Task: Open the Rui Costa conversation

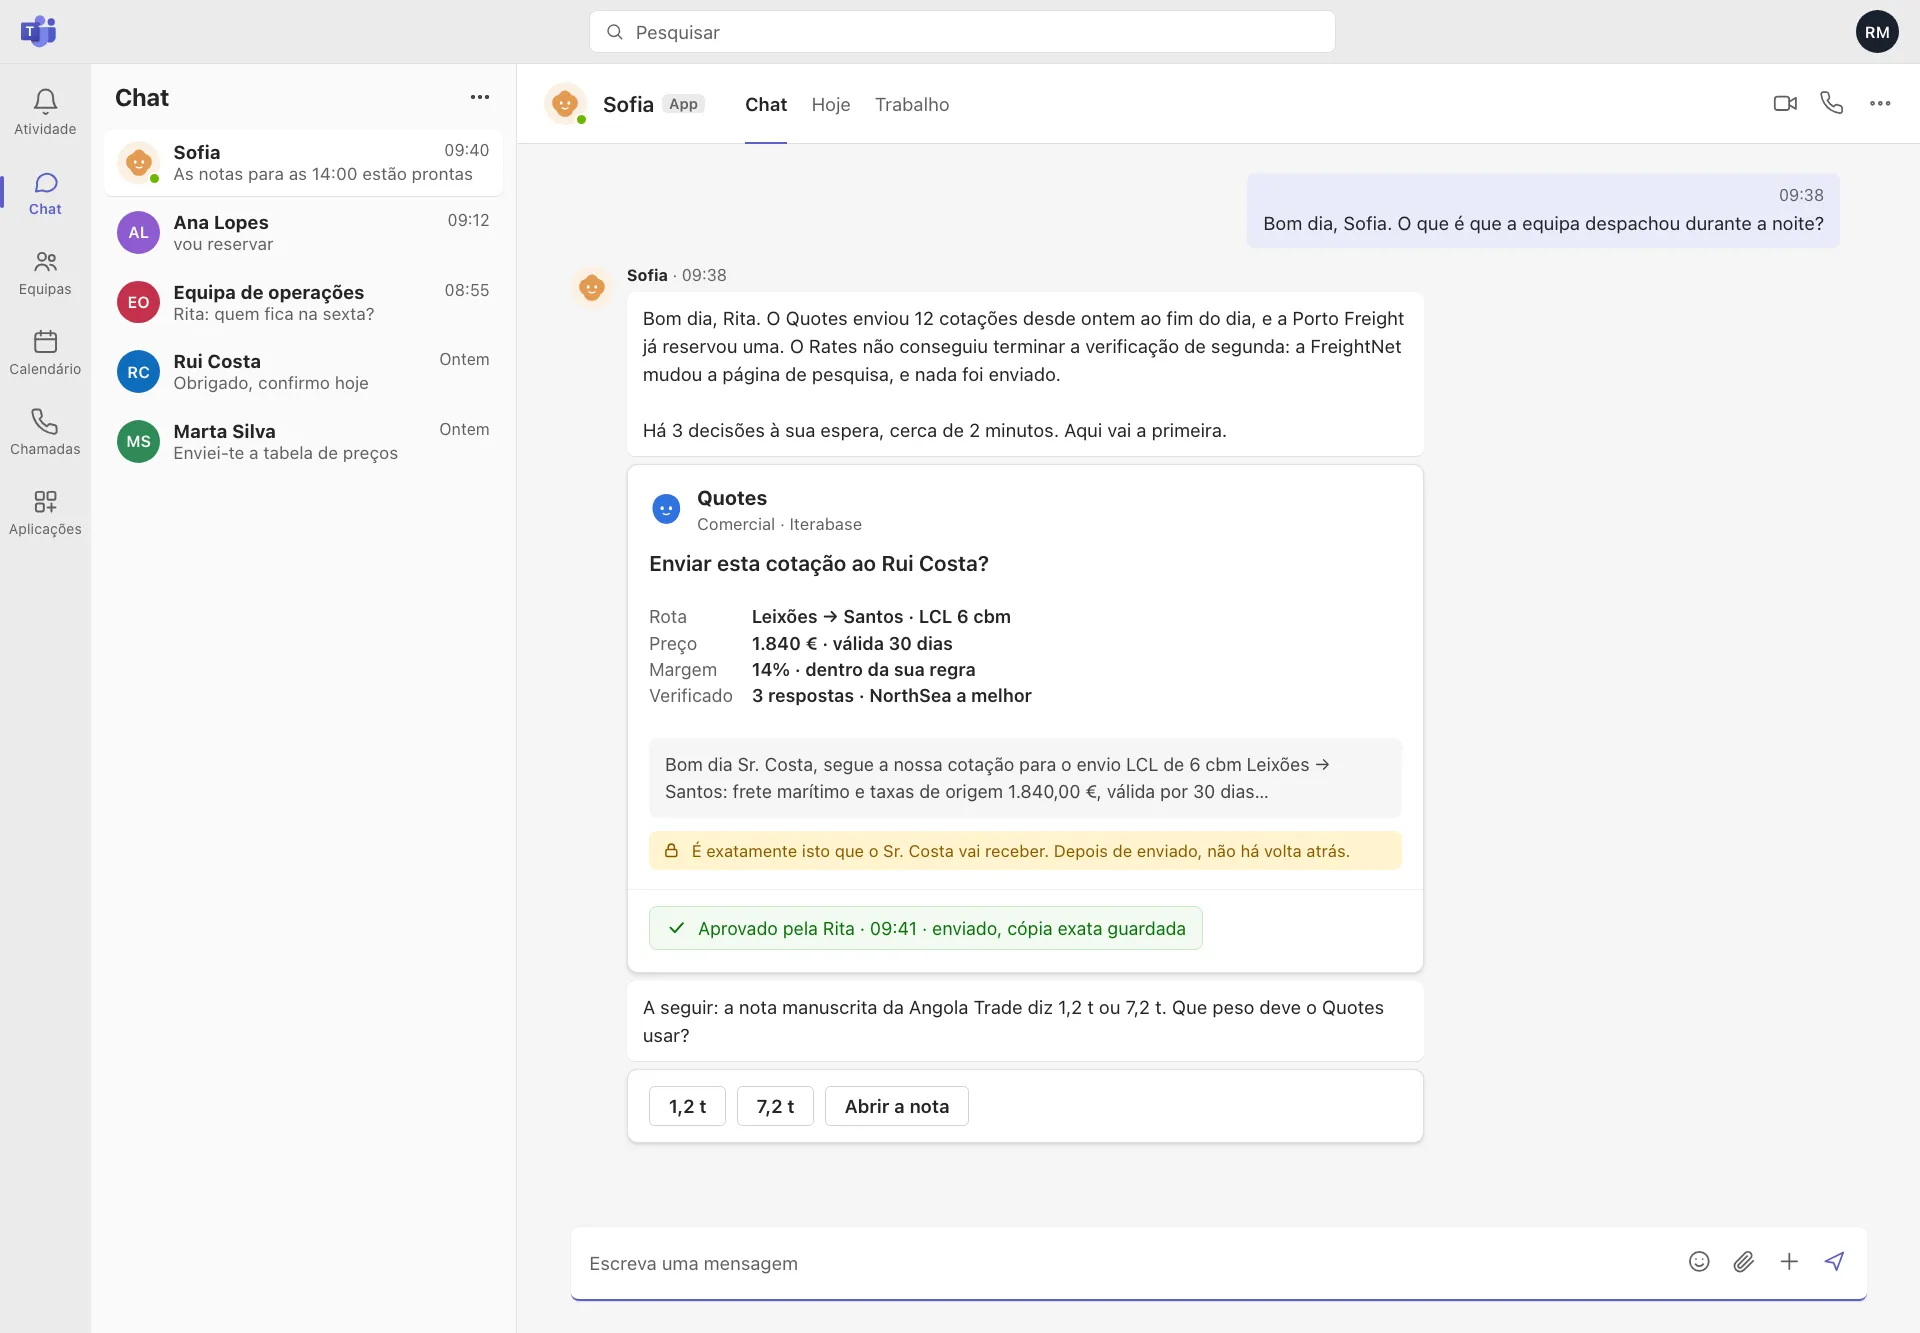Action: 303,372
